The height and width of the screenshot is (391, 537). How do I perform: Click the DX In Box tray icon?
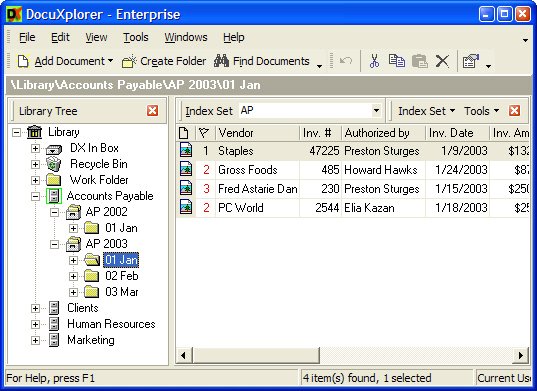54,149
